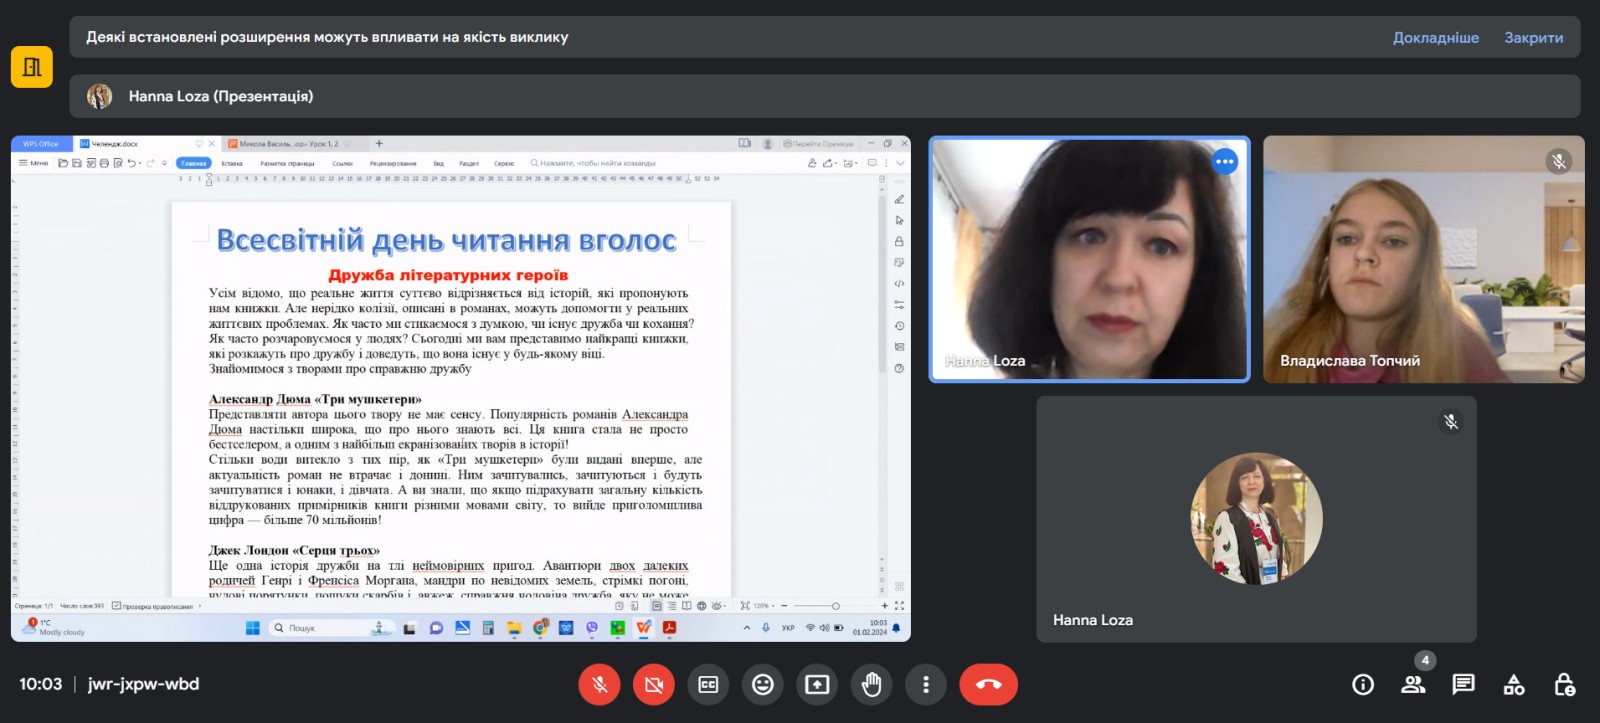Open options on Hanna Loza video tile
Viewport: 1600px width, 723px height.
point(1224,162)
